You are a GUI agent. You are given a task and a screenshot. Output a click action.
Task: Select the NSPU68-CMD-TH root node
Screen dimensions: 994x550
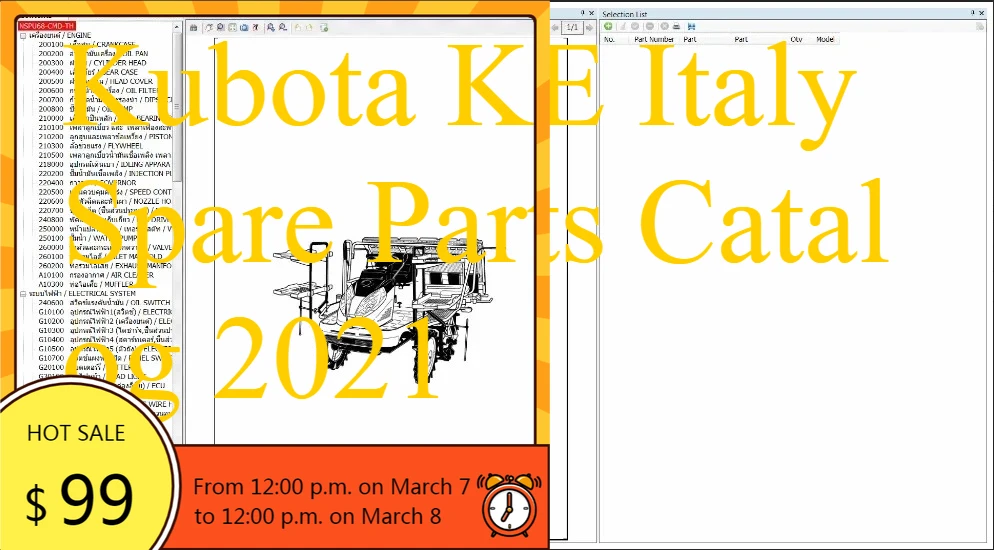coord(46,26)
